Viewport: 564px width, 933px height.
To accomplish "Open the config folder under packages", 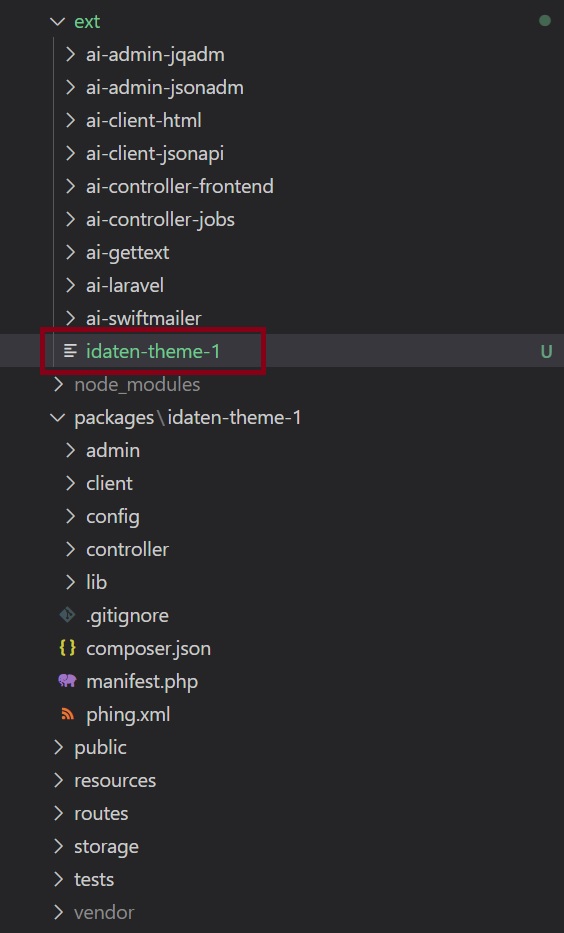I will (x=112, y=516).
